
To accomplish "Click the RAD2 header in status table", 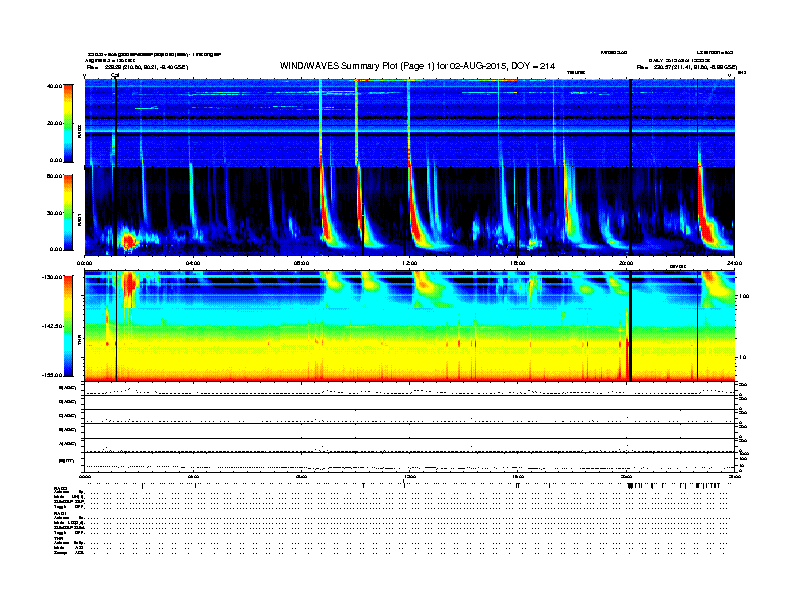I will coord(61,489).
